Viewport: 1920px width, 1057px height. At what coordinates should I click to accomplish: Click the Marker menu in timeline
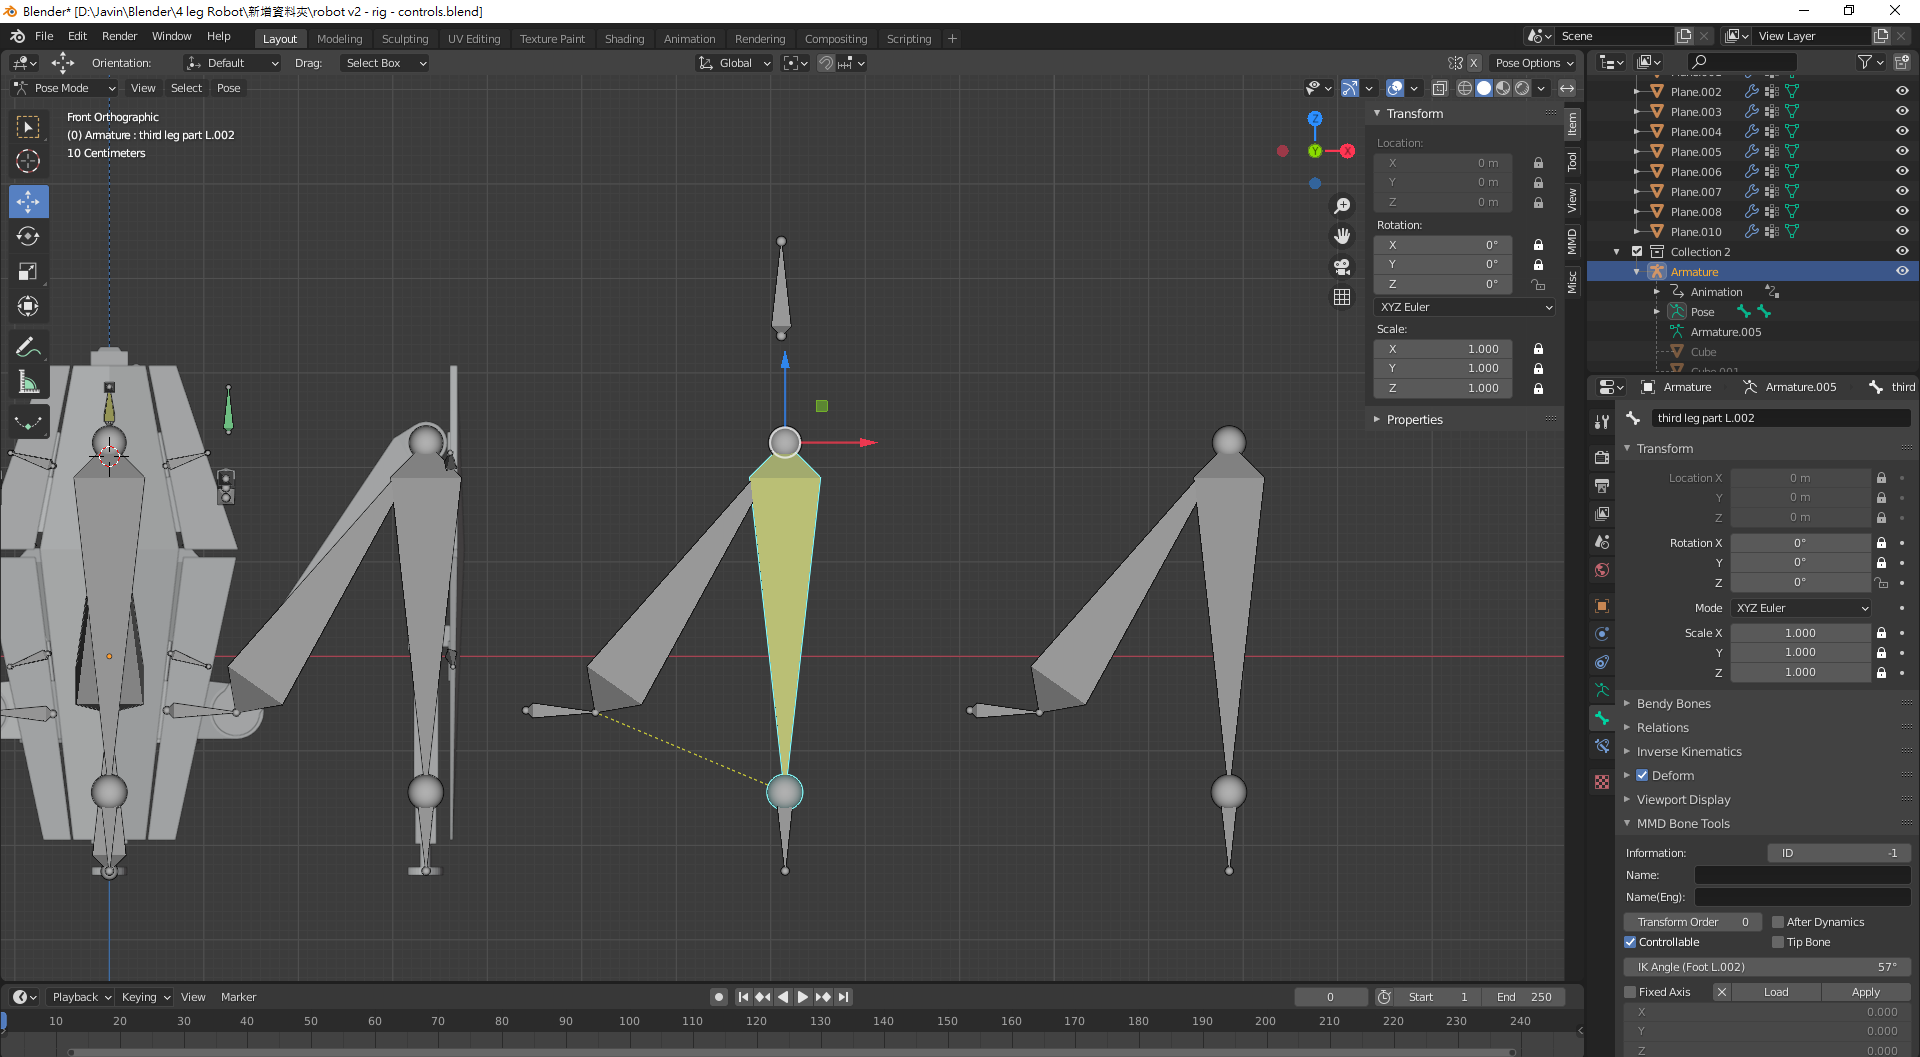[238, 997]
